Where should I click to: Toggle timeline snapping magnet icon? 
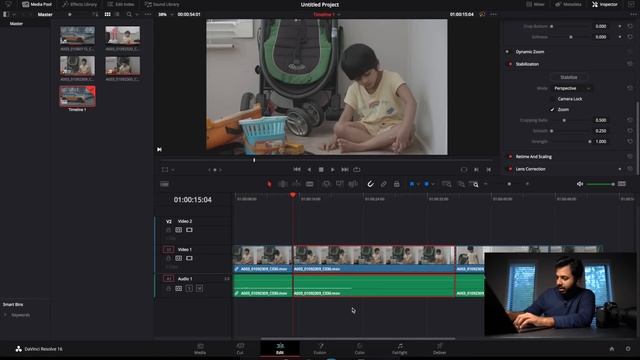click(370, 184)
